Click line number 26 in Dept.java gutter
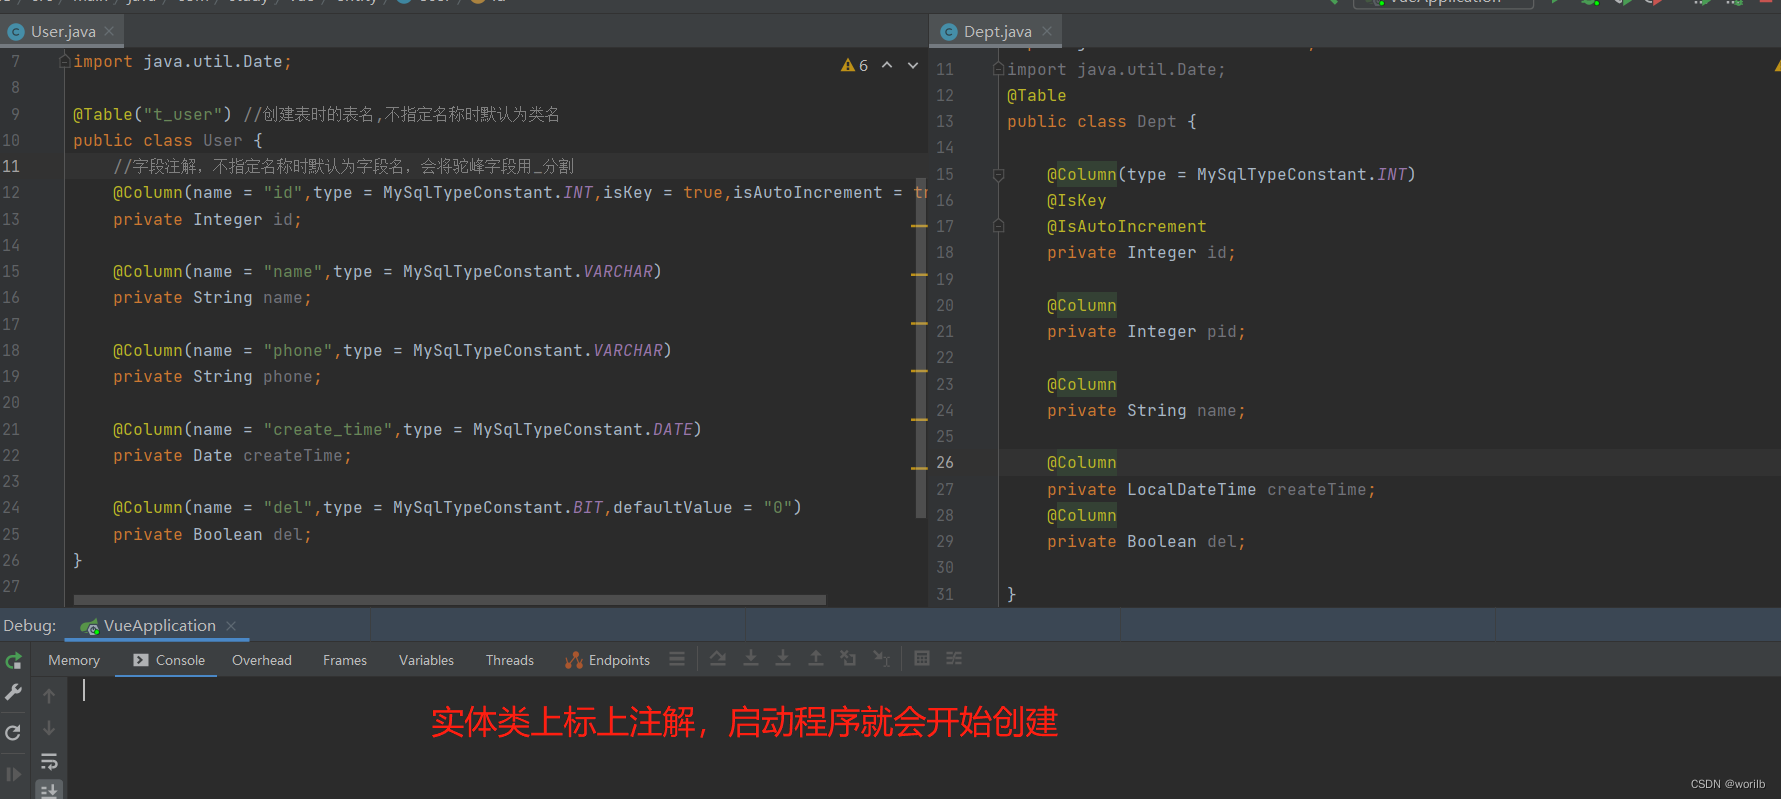 pos(945,462)
